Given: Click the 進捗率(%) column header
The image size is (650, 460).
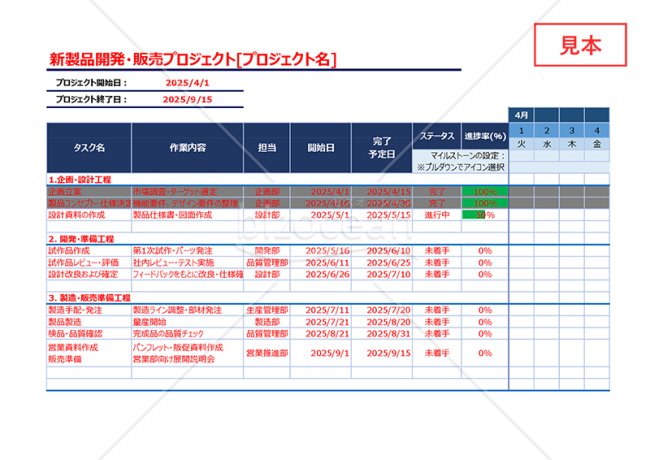Looking at the screenshot, I should pos(485,136).
